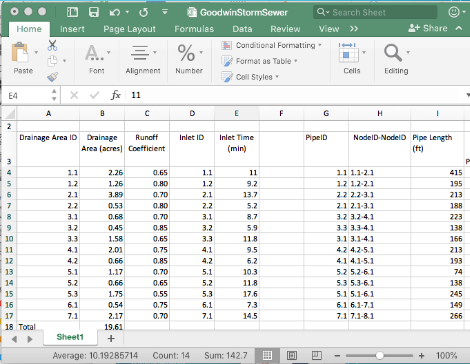This screenshot has width=470, height=364.
Task: Click the Total label cell
Action: [48, 327]
